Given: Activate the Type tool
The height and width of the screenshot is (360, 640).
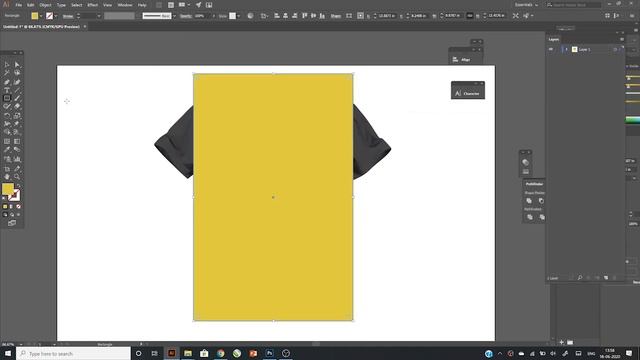Looking at the screenshot, I should point(7,90).
